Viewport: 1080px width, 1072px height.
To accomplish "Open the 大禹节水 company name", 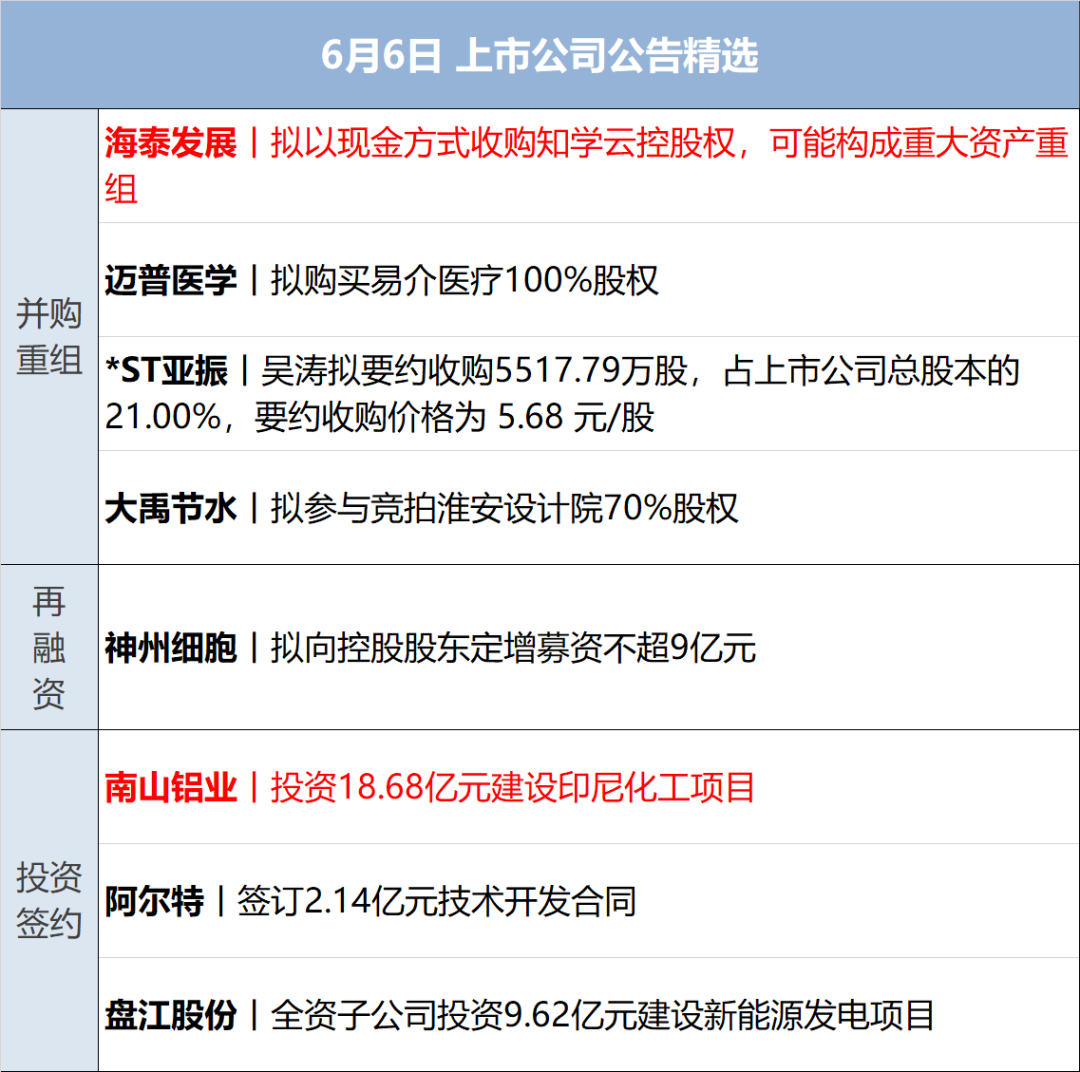I will [x=171, y=508].
